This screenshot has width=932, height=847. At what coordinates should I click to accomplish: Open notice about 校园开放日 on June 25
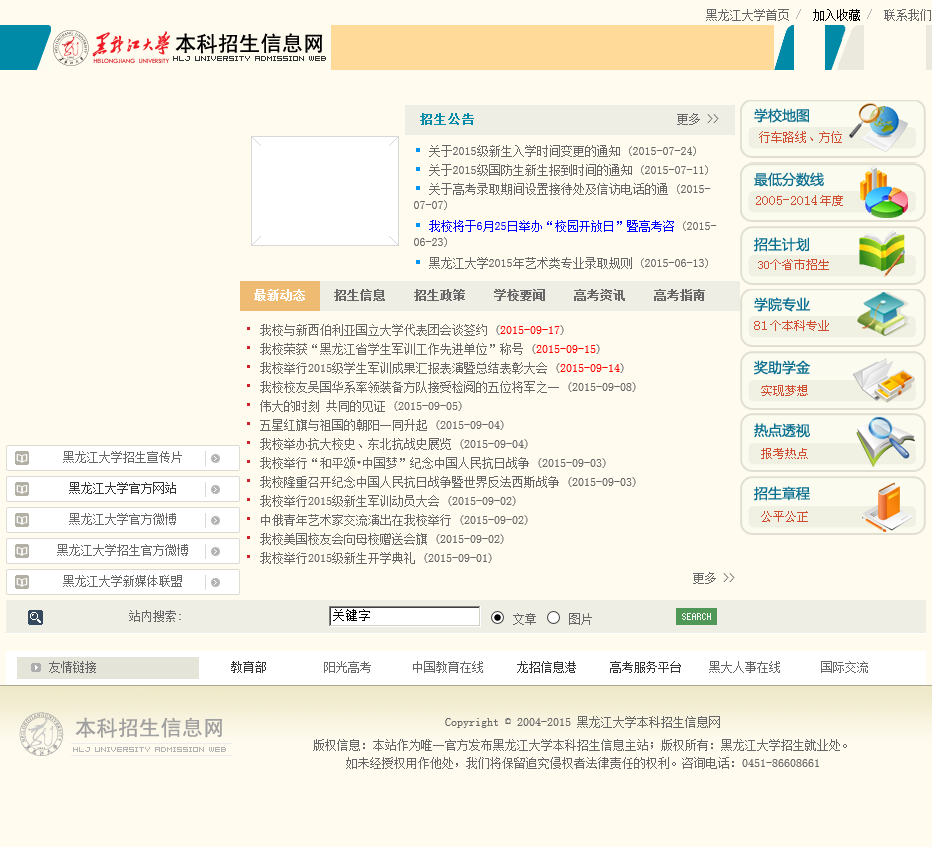point(552,226)
